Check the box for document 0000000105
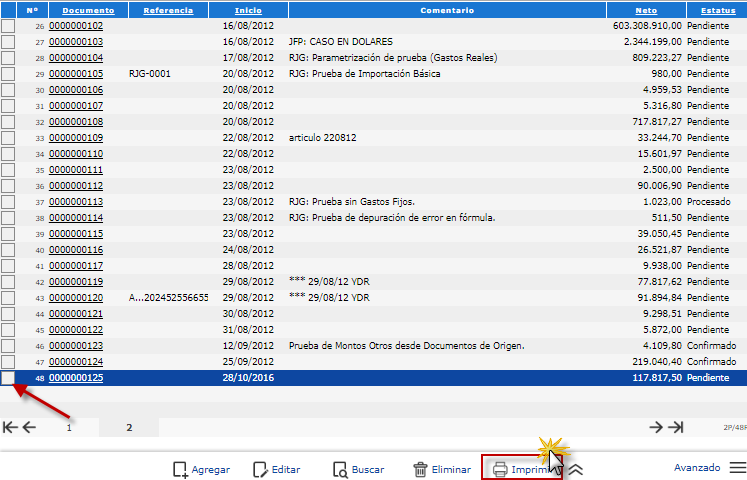 [8, 74]
